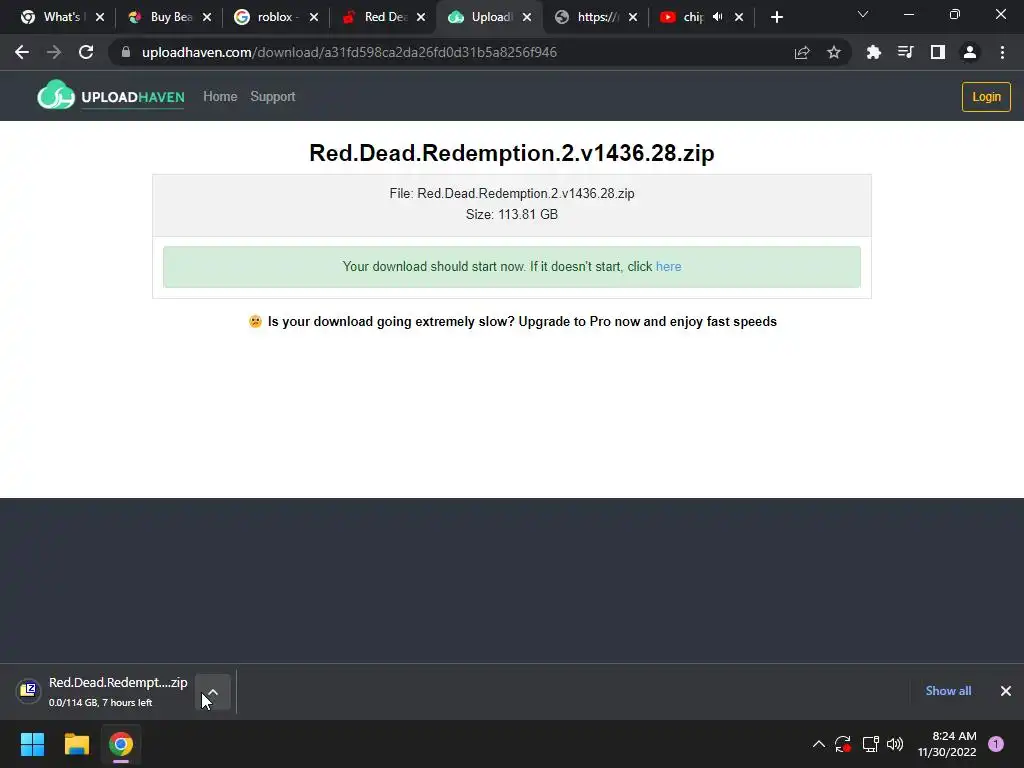
Task: Close the chip YouTube tab
Action: click(739, 17)
